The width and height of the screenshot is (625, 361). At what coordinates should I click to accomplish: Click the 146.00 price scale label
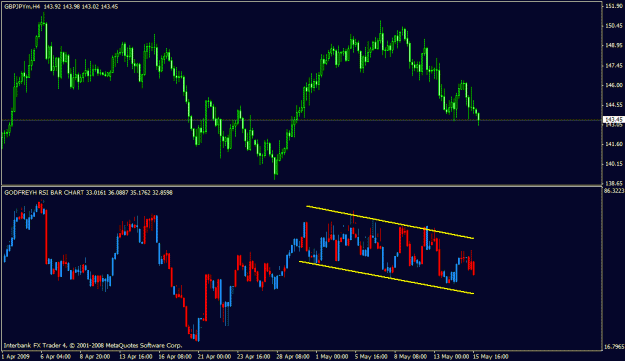[614, 85]
